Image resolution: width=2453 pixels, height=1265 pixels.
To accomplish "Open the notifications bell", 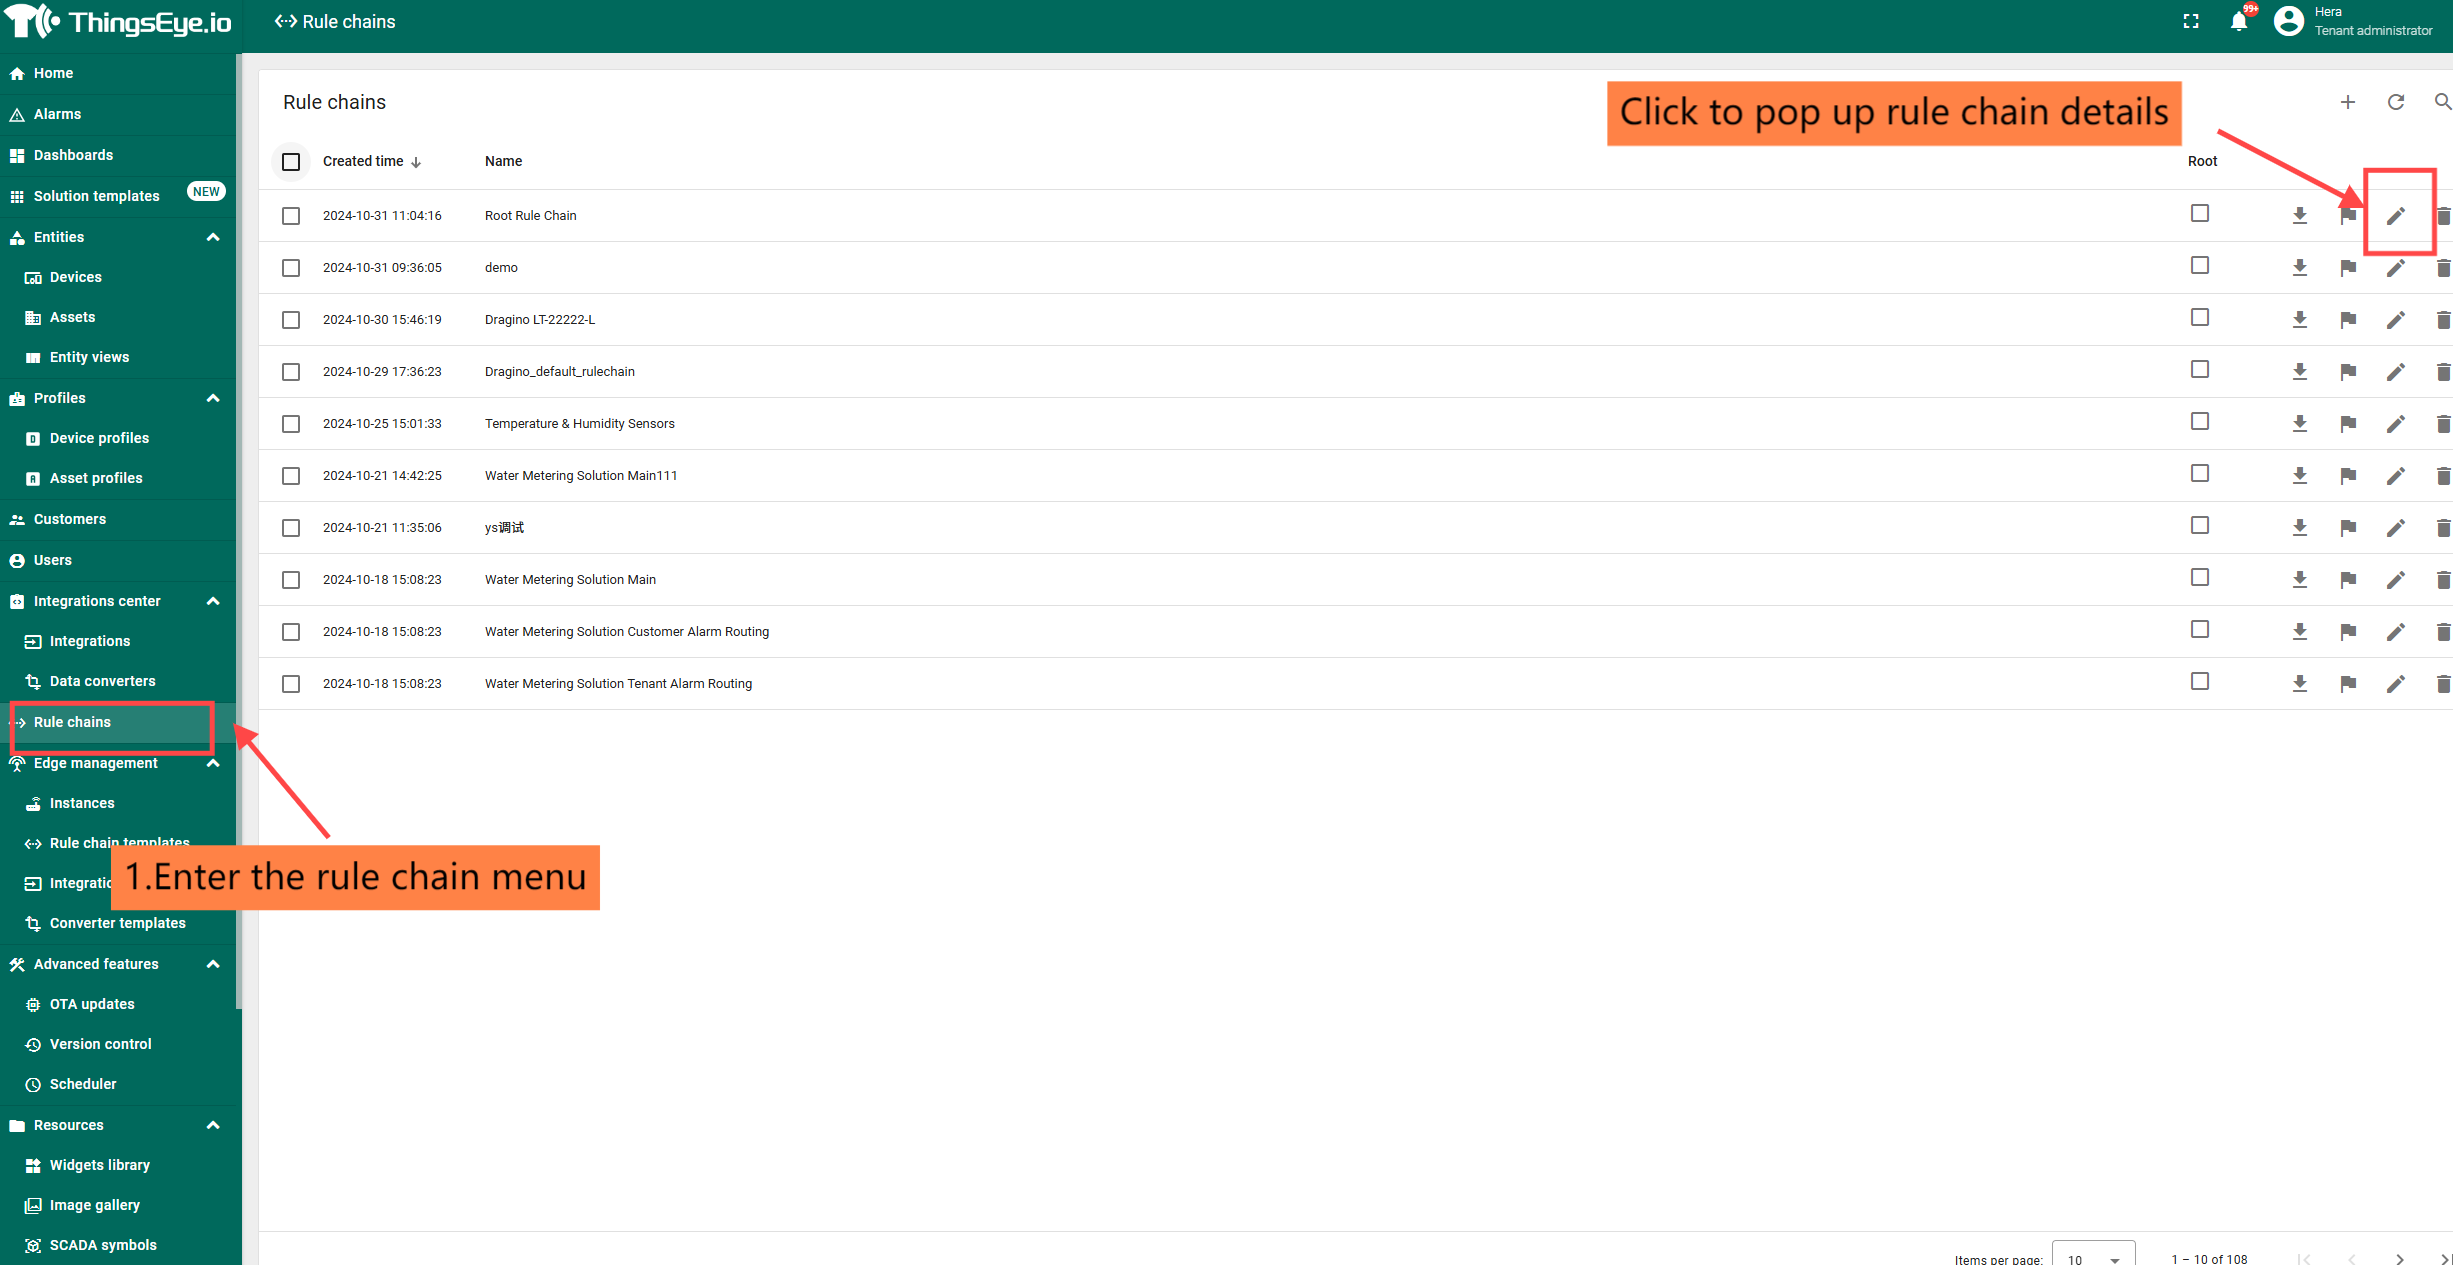I will click(x=2239, y=22).
